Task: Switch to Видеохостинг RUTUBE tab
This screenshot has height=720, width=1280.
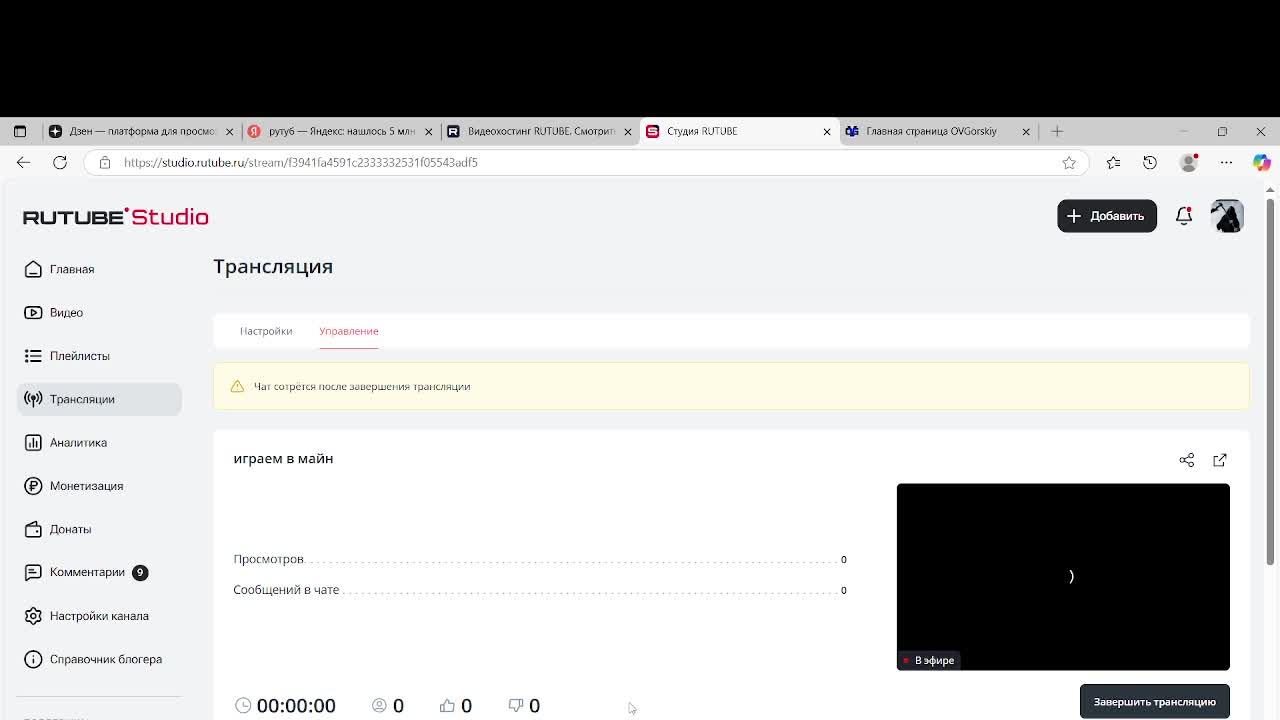Action: pos(540,131)
